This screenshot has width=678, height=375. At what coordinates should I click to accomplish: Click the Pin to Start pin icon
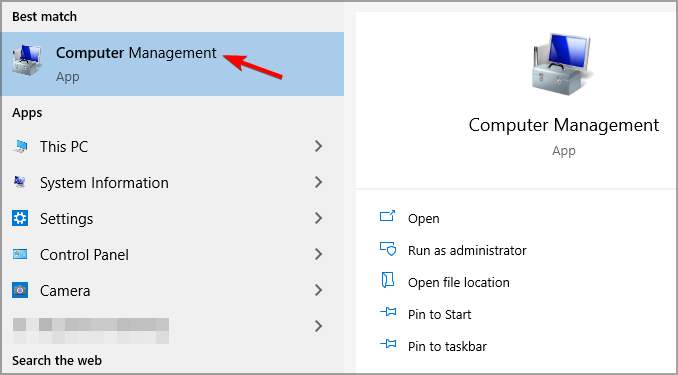[x=388, y=312]
